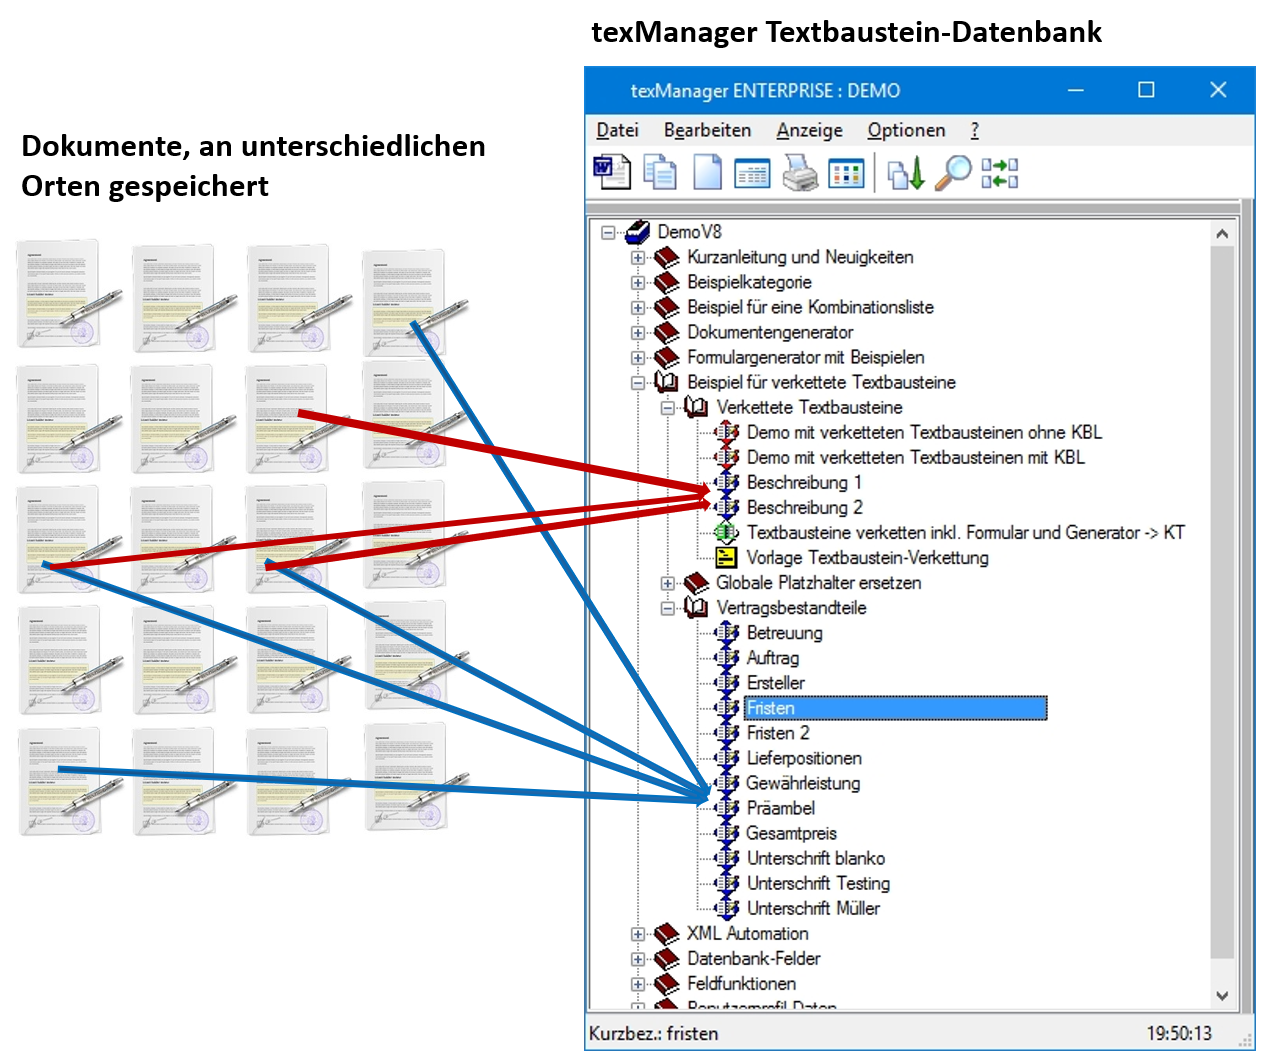
Task: Open the Optionen menu
Action: tap(906, 130)
